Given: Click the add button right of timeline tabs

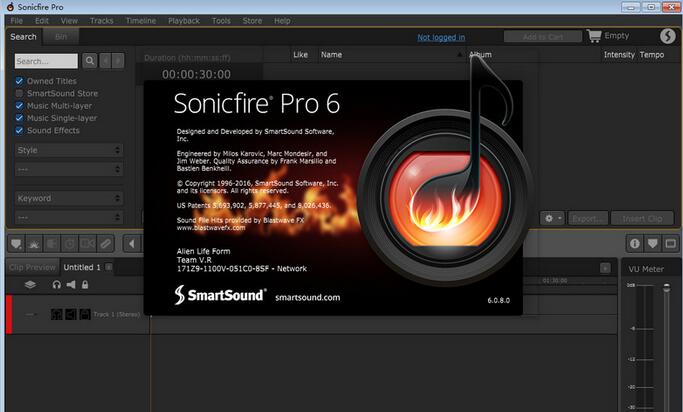Looking at the screenshot, I should (x=605, y=268).
